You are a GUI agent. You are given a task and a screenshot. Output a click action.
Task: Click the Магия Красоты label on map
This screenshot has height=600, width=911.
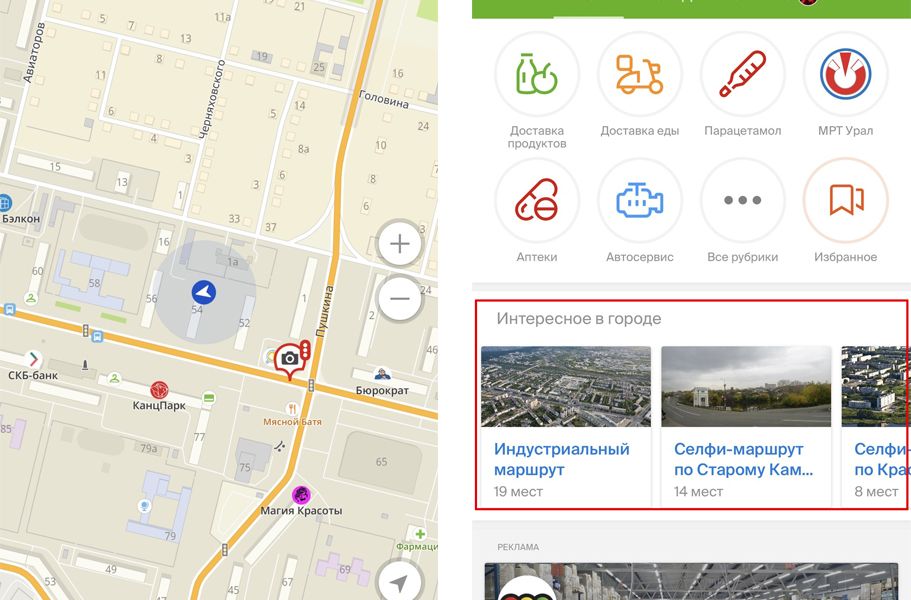[301, 511]
